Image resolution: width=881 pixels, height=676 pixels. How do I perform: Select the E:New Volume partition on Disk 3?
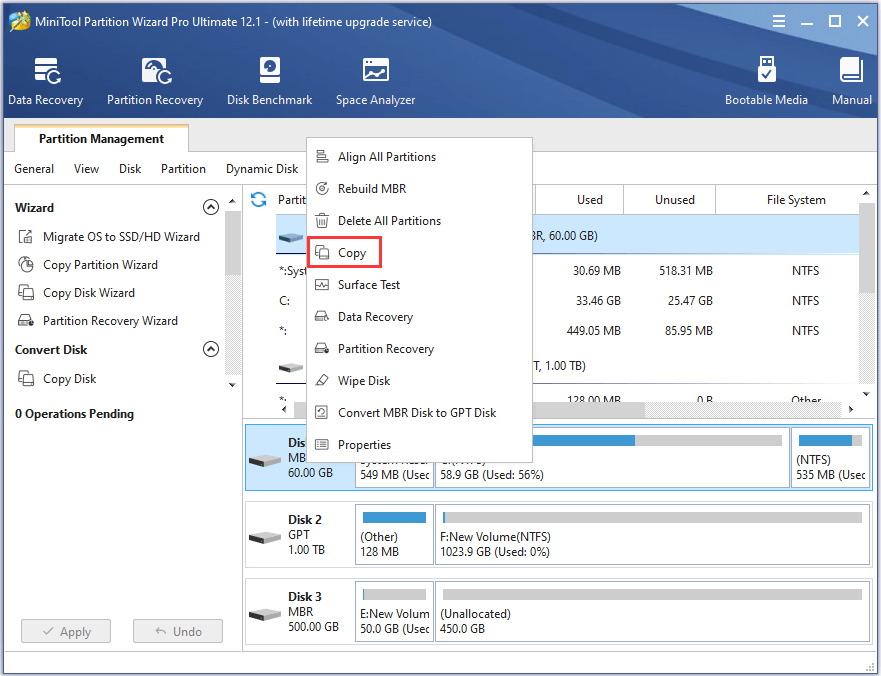(394, 611)
